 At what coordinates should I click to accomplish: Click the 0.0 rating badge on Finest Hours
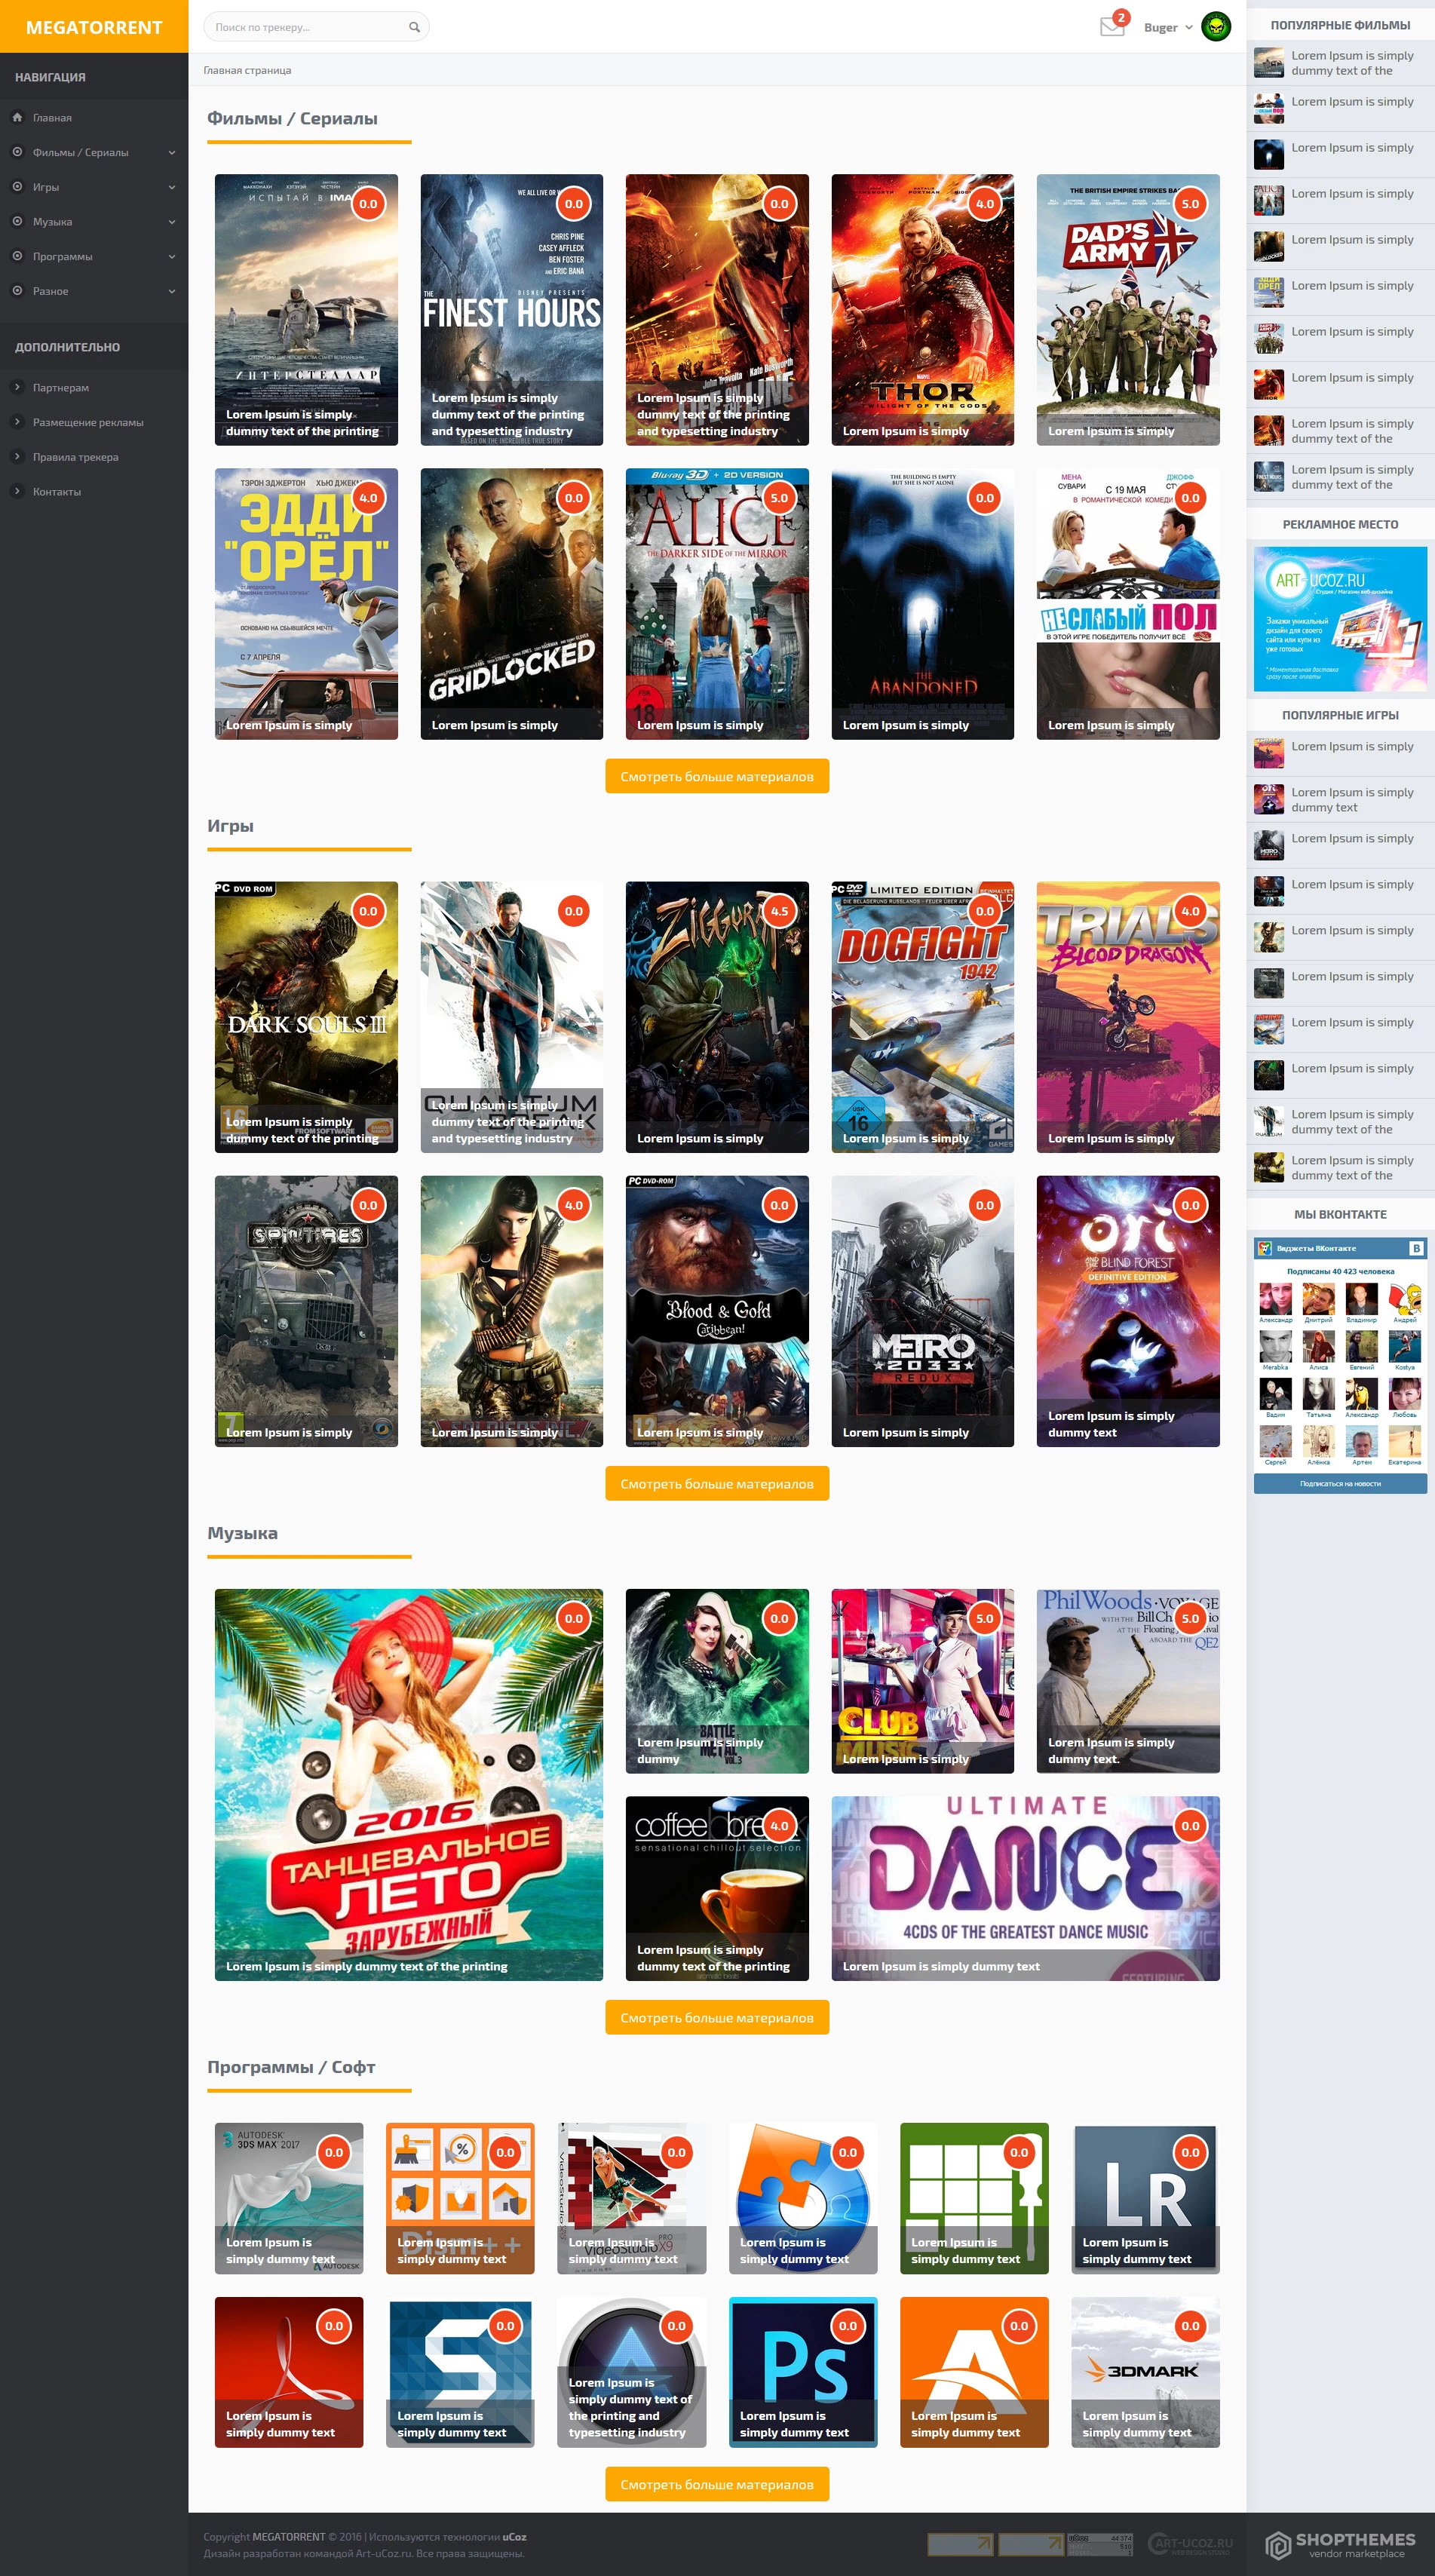[574, 204]
